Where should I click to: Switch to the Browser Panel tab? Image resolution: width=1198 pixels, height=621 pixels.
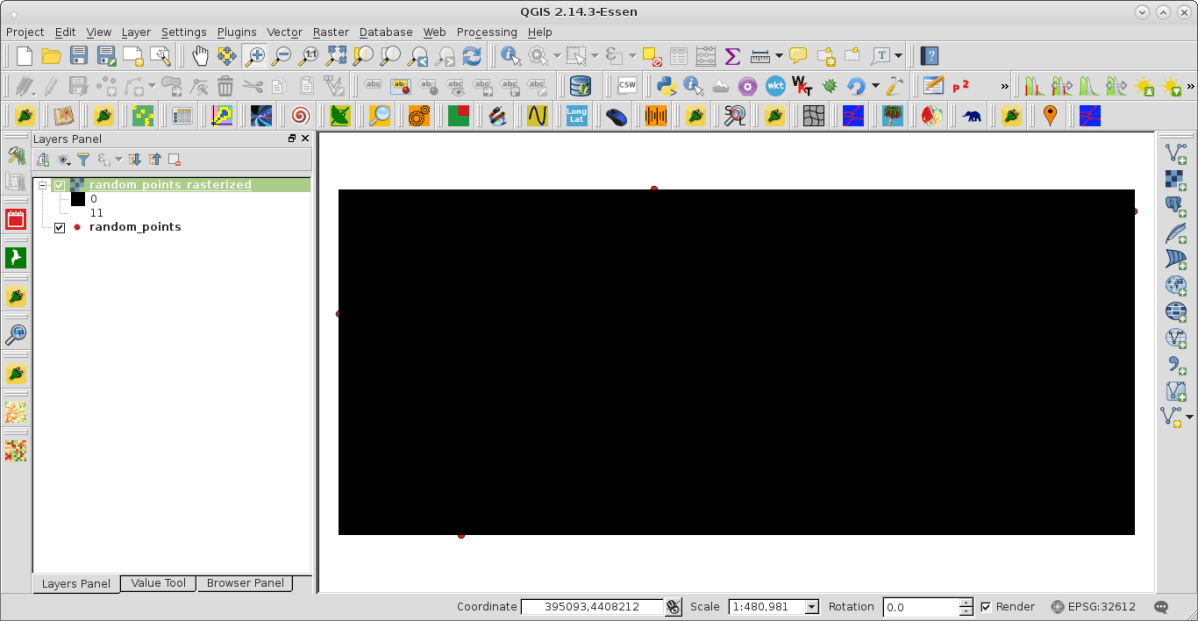click(245, 583)
